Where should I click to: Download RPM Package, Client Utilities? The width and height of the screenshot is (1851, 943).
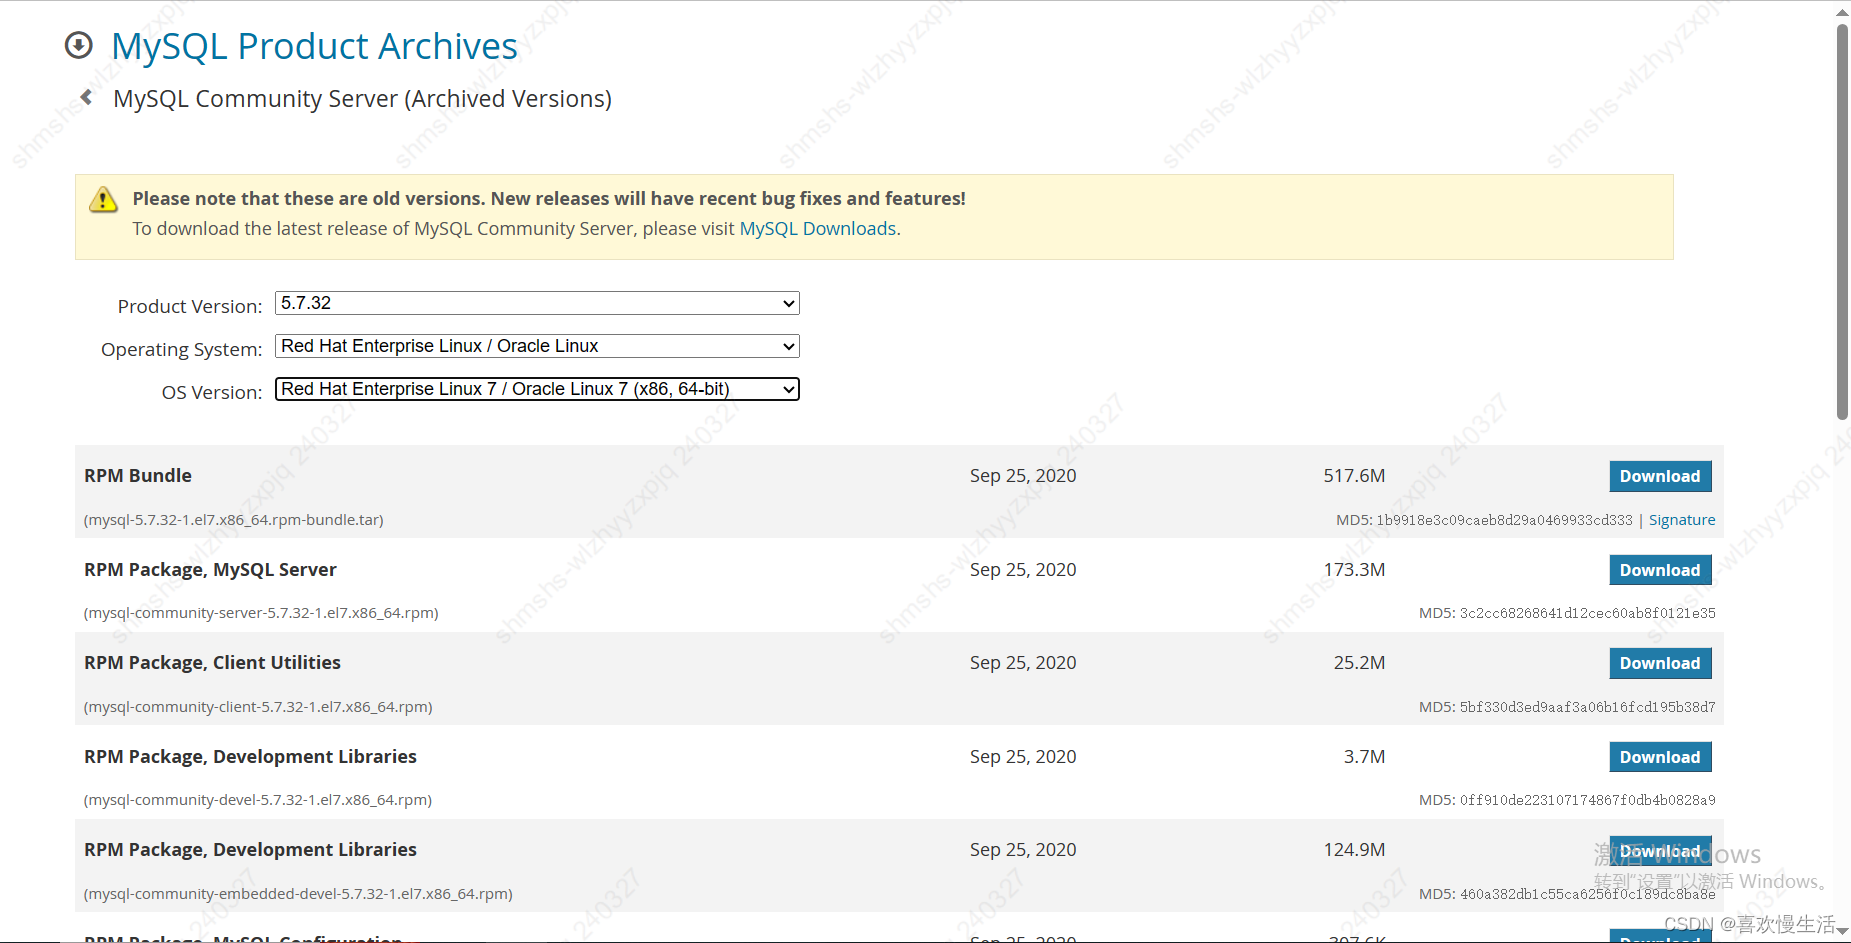1660,663
